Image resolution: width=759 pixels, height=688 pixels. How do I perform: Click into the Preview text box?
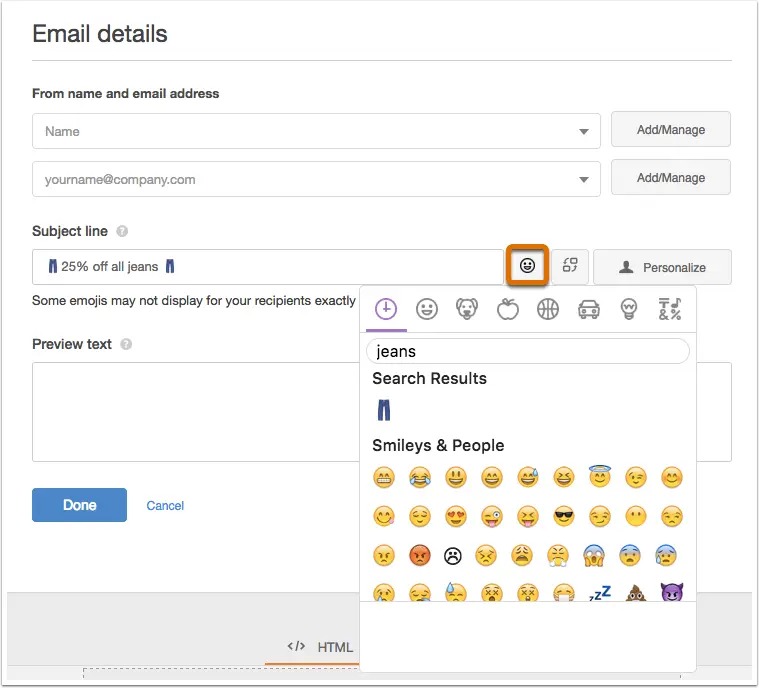[196, 412]
